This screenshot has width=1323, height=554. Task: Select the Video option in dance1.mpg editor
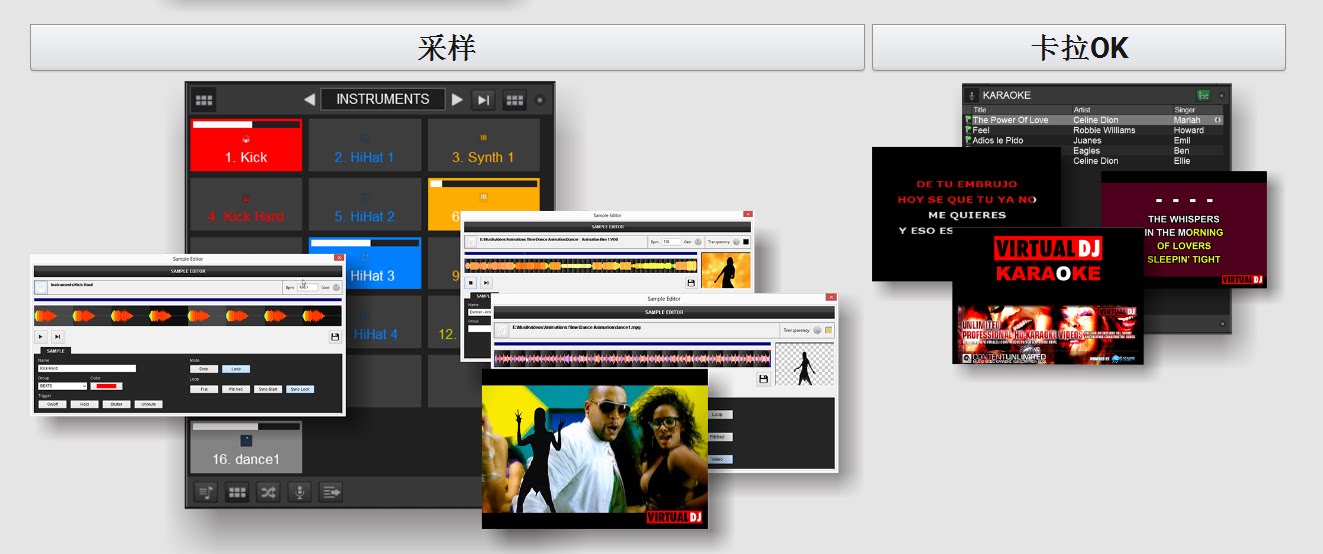(x=719, y=459)
